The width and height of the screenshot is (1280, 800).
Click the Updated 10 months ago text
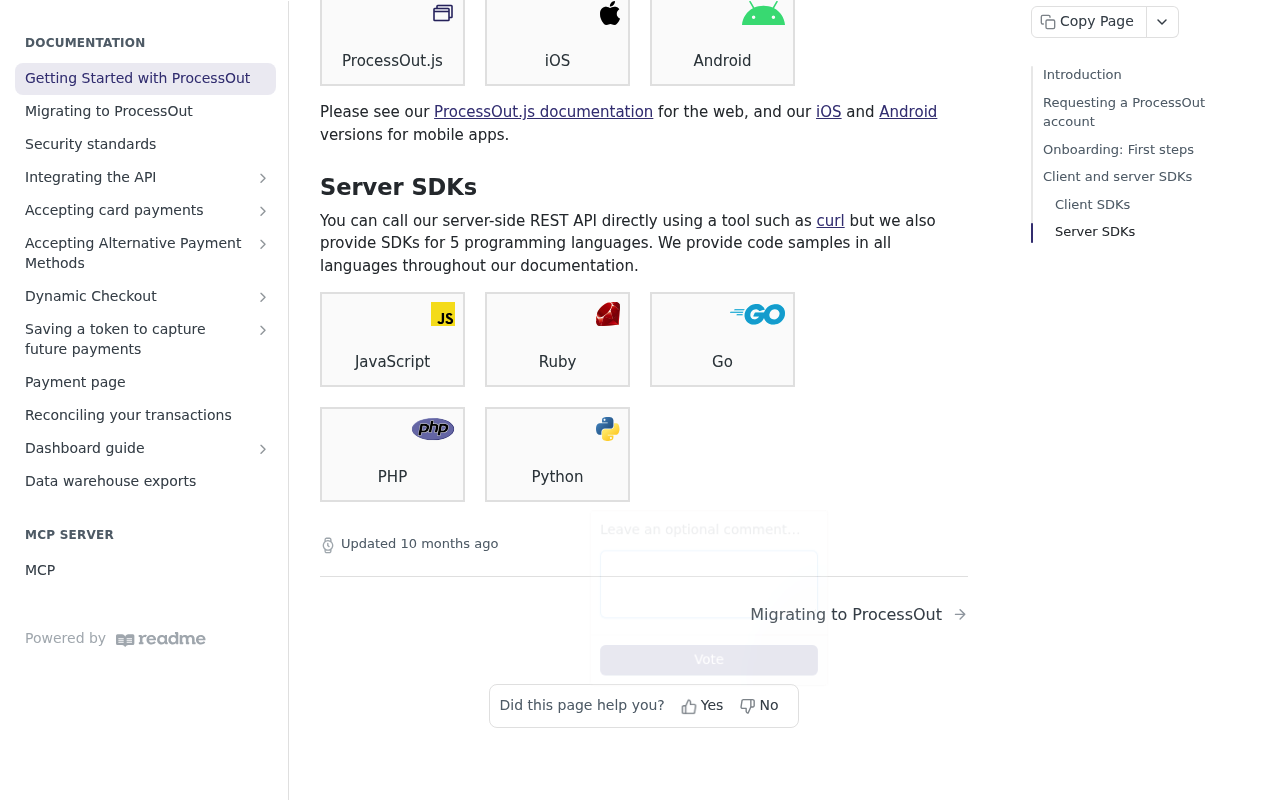point(419,544)
